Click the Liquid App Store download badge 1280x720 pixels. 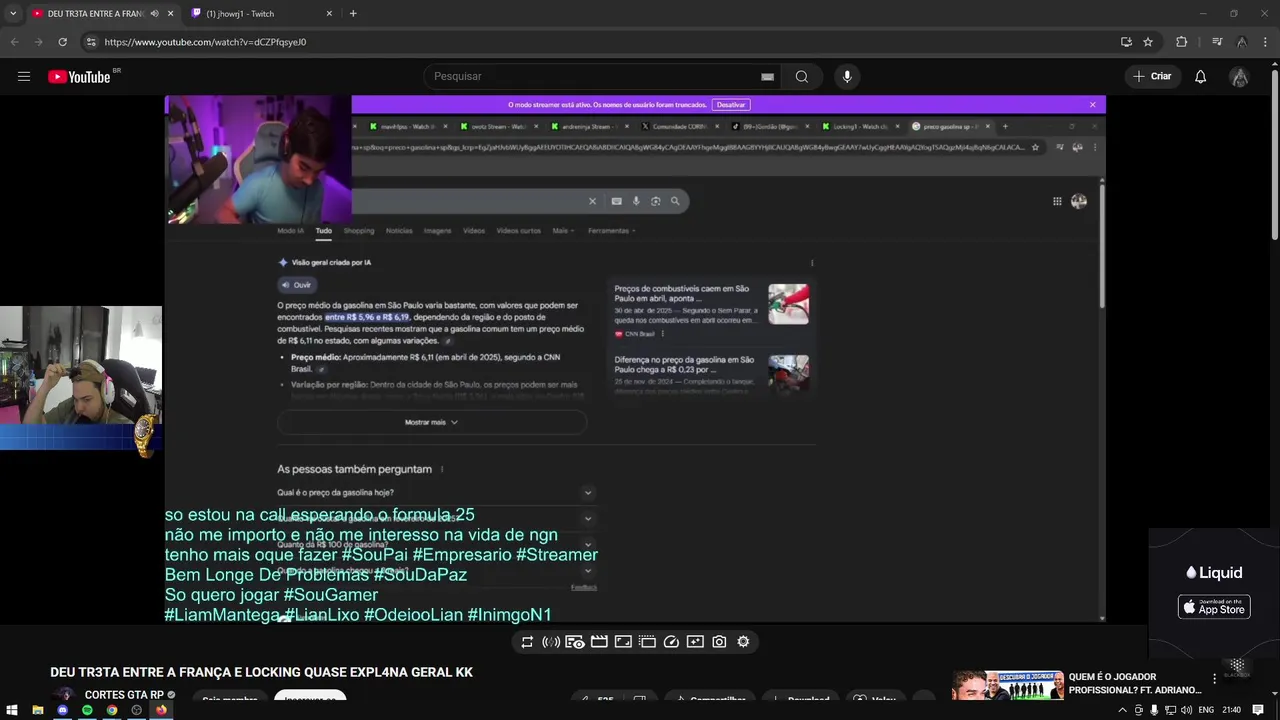1214,607
